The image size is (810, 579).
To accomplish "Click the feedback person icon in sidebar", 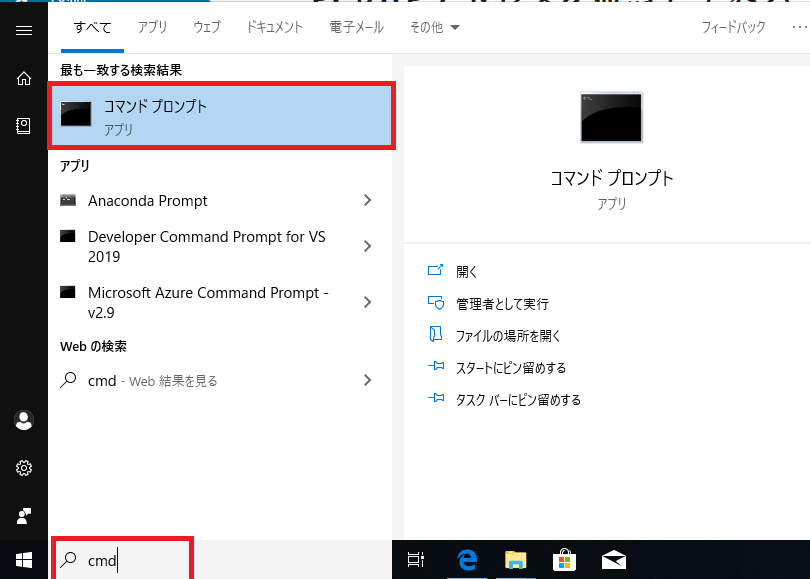I will pyautogui.click(x=24, y=515).
